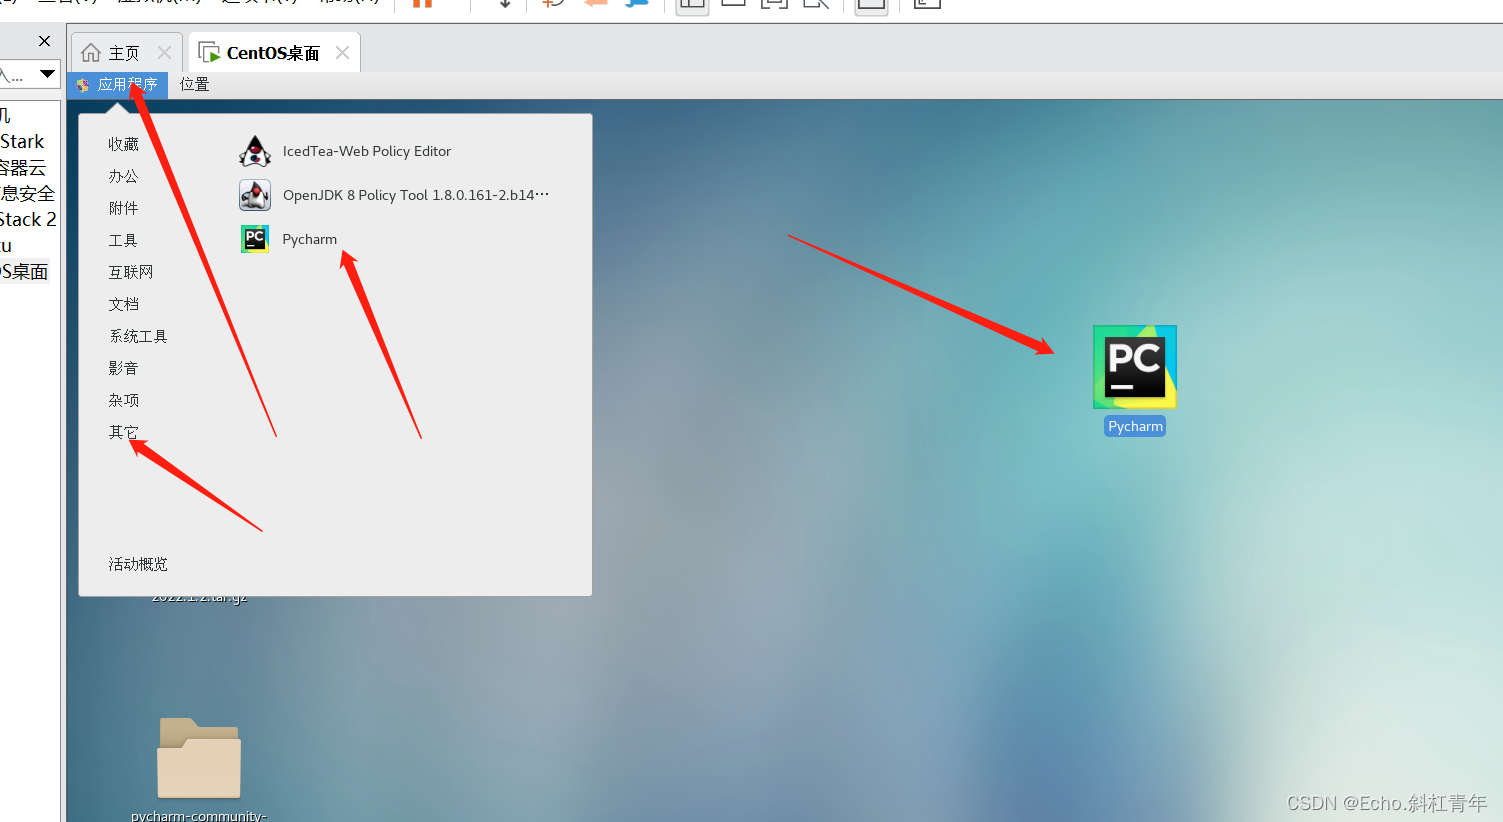Select the 互联网 internet category
1503x822 pixels.
[x=131, y=272]
